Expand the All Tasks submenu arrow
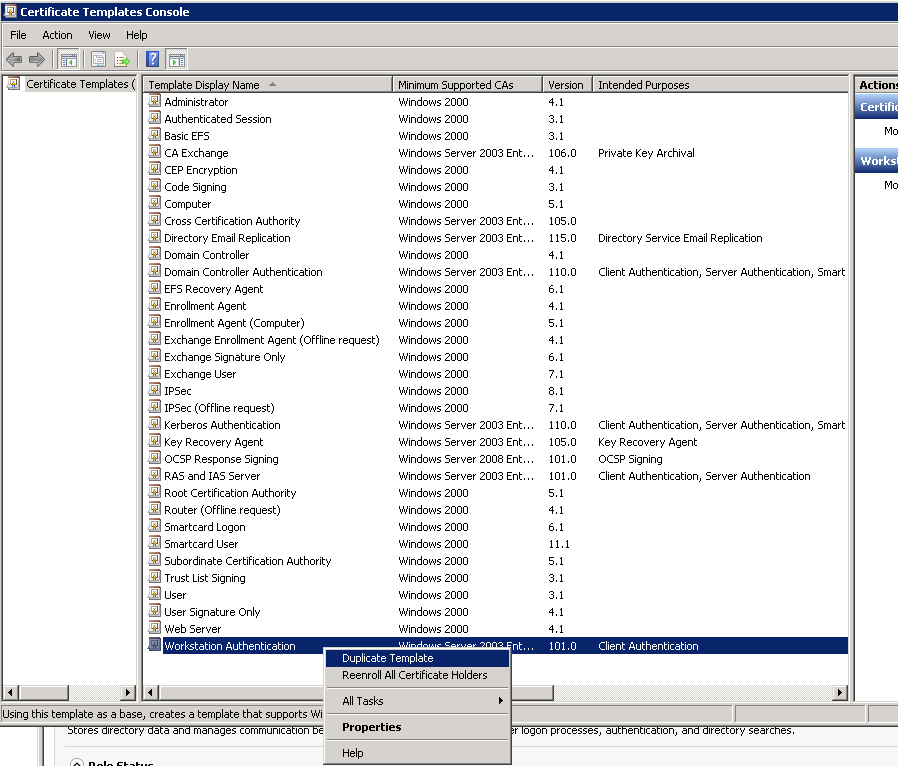898x766 pixels. click(501, 701)
